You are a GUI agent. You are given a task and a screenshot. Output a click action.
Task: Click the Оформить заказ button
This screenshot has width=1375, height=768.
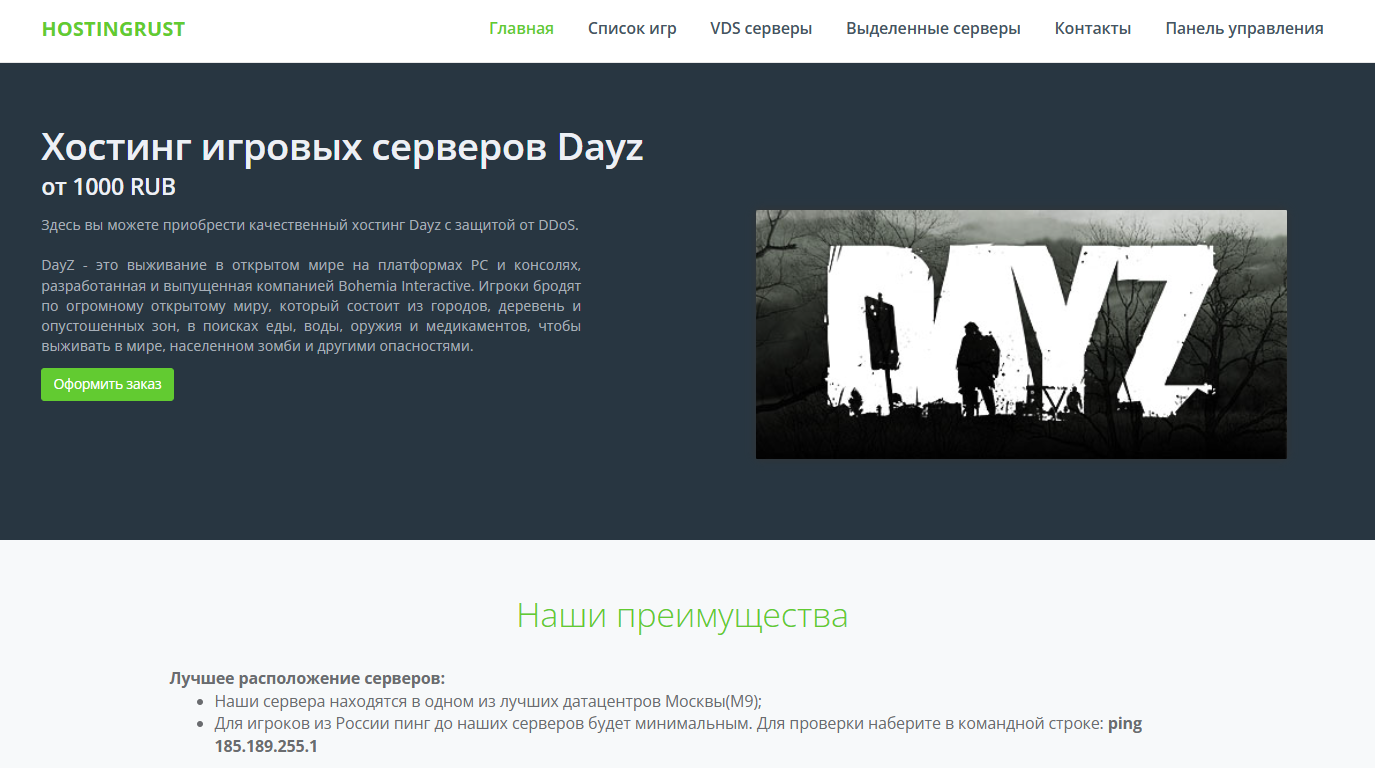[x=107, y=384]
